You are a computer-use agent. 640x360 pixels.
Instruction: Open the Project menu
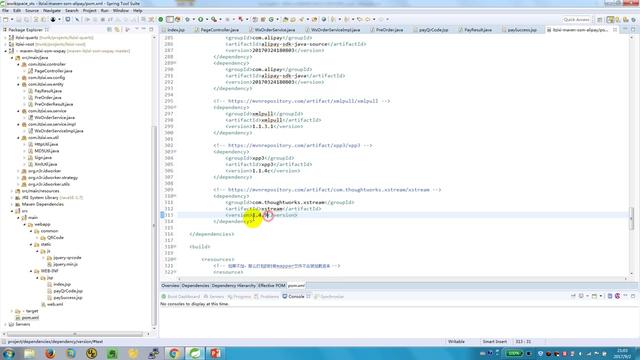click(89, 11)
